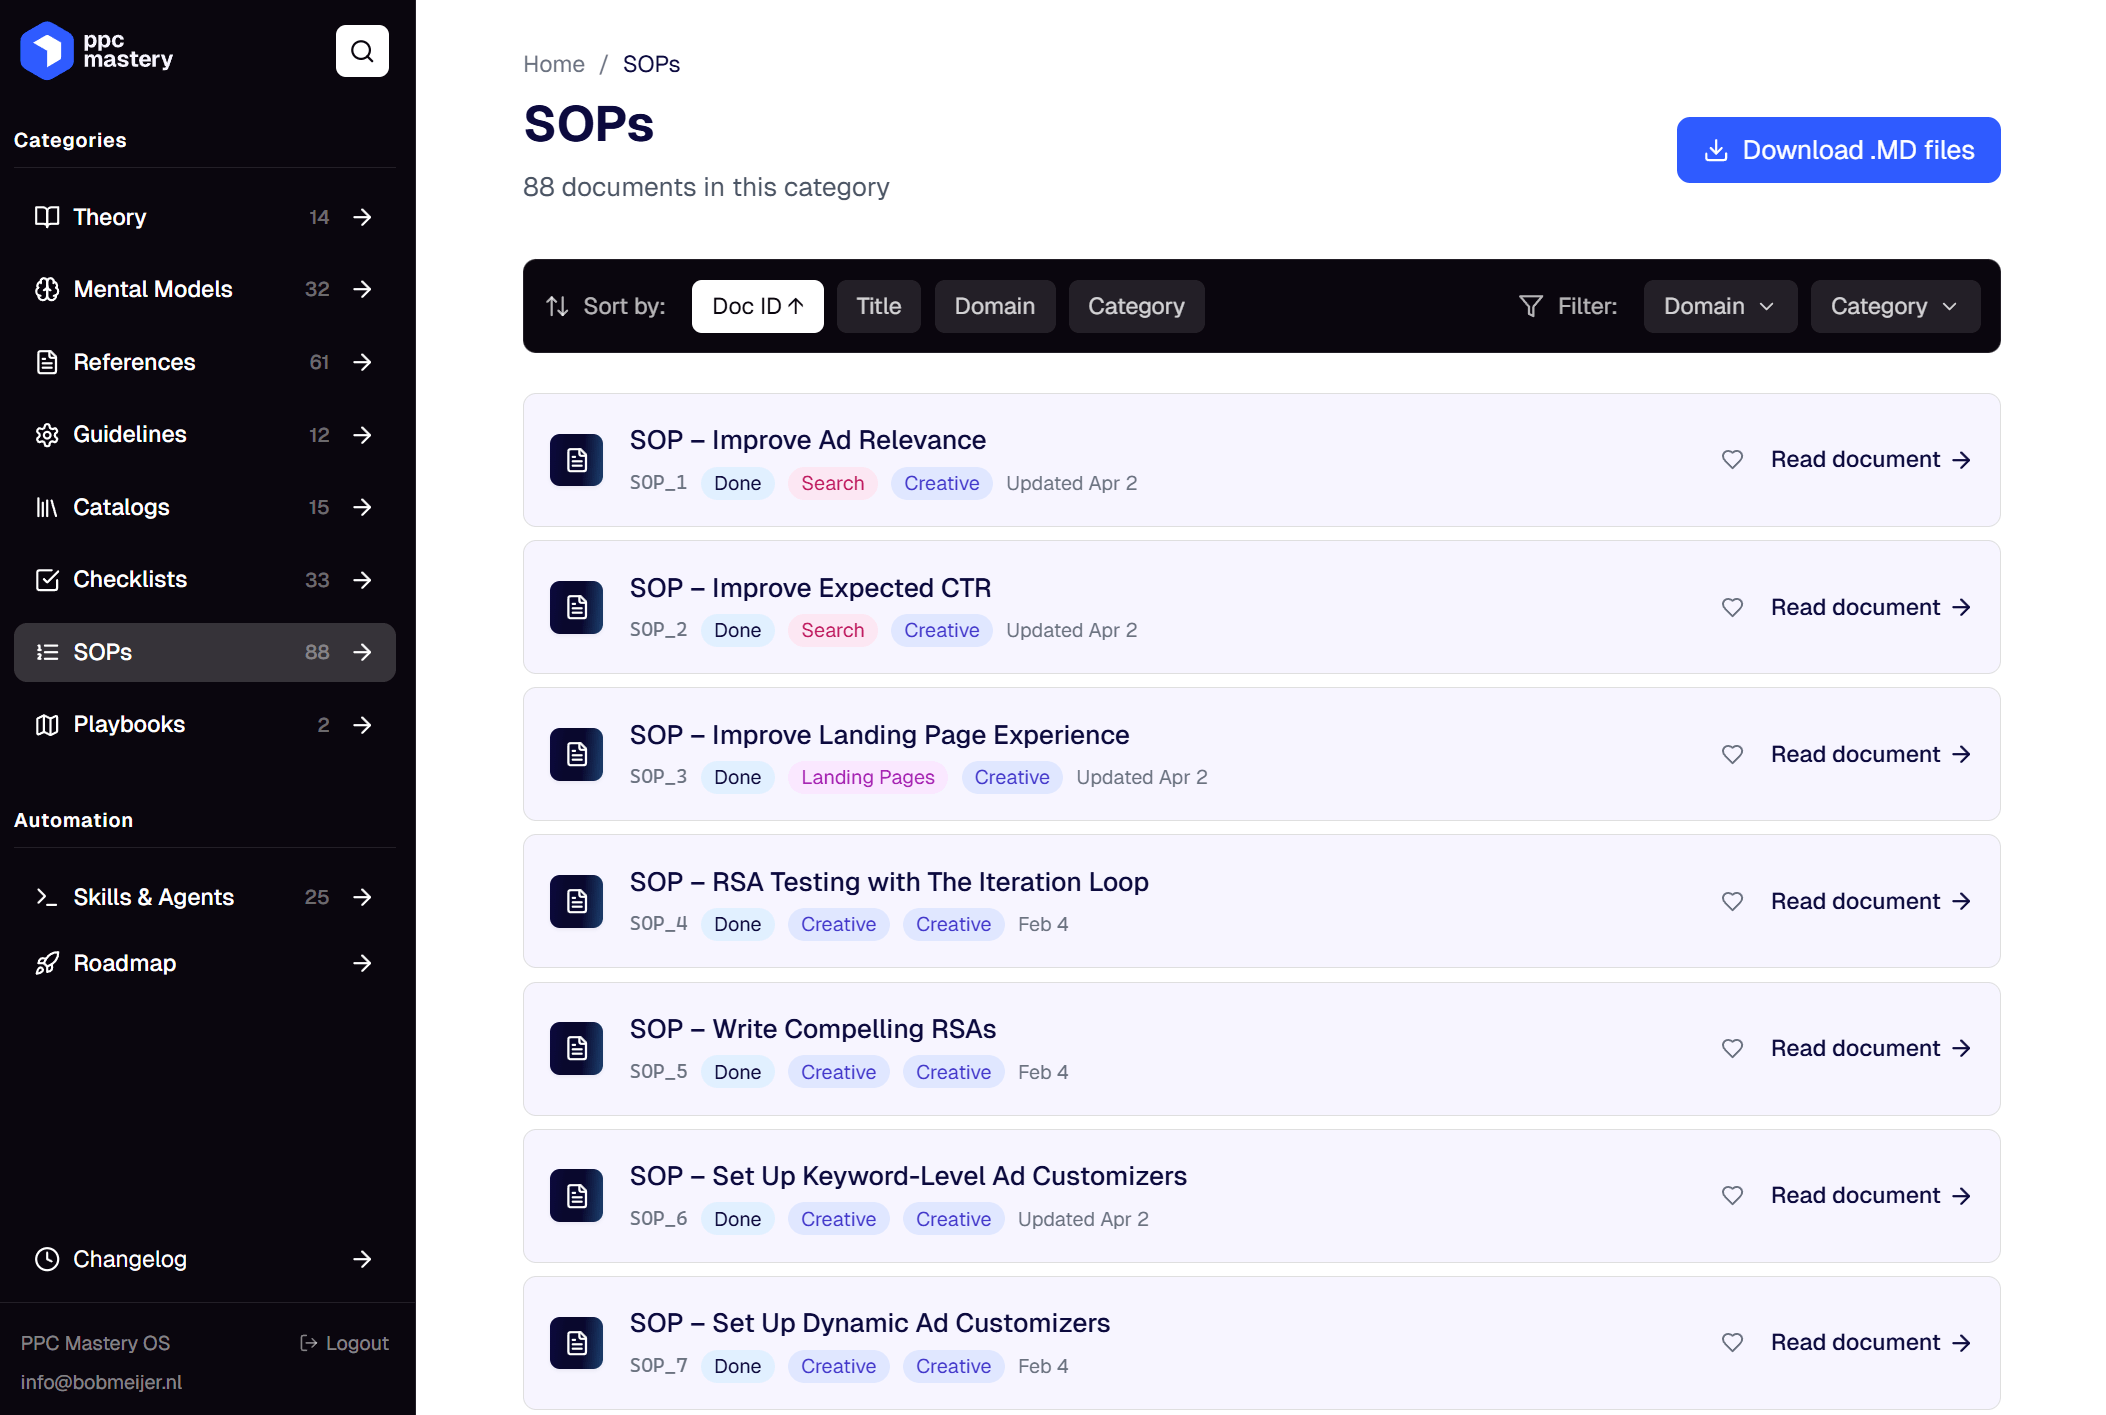Favorite SOP – Improve Ad Relevance heart
This screenshot has height=1415, width=2106.
1732,459
